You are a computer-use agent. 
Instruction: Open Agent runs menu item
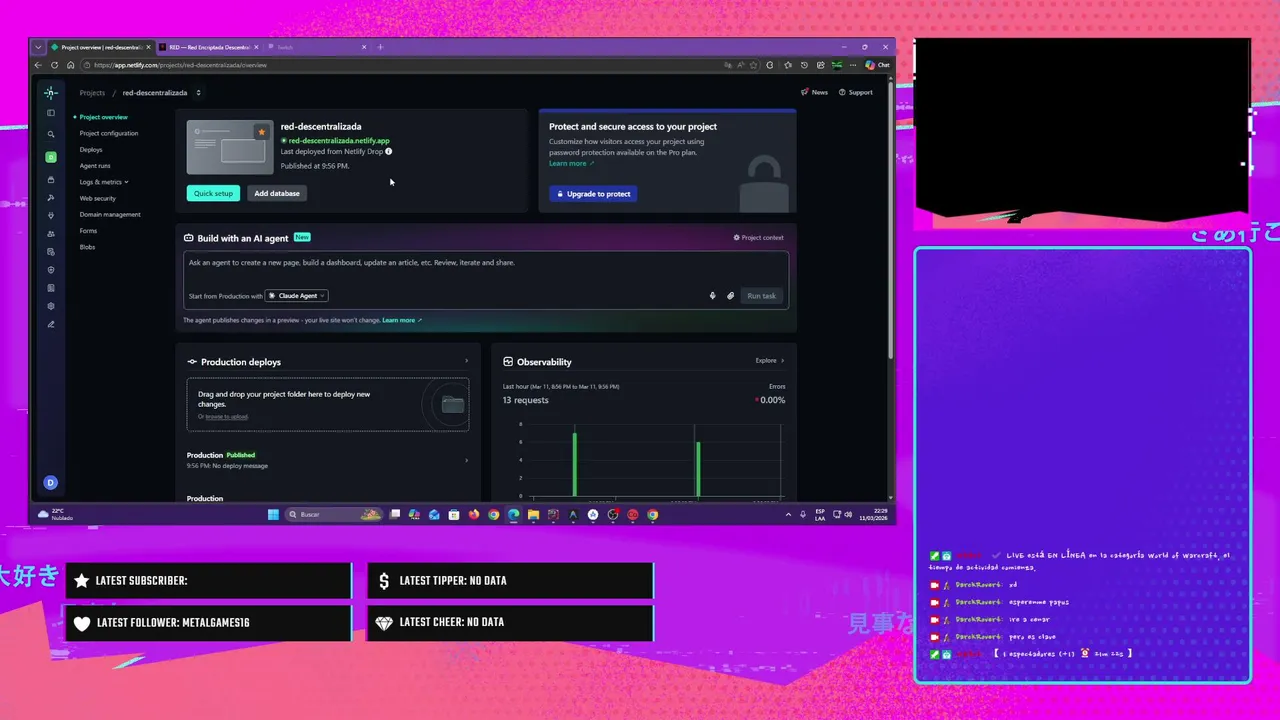[95, 166]
